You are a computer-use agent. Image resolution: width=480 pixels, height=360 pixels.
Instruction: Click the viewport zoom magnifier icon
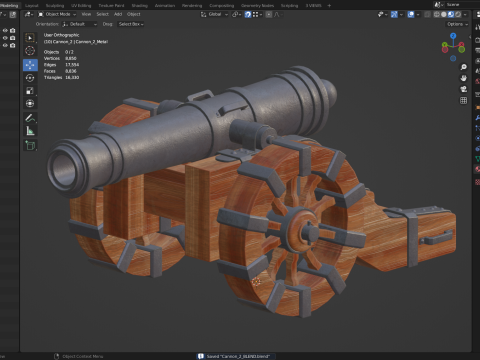(463, 67)
